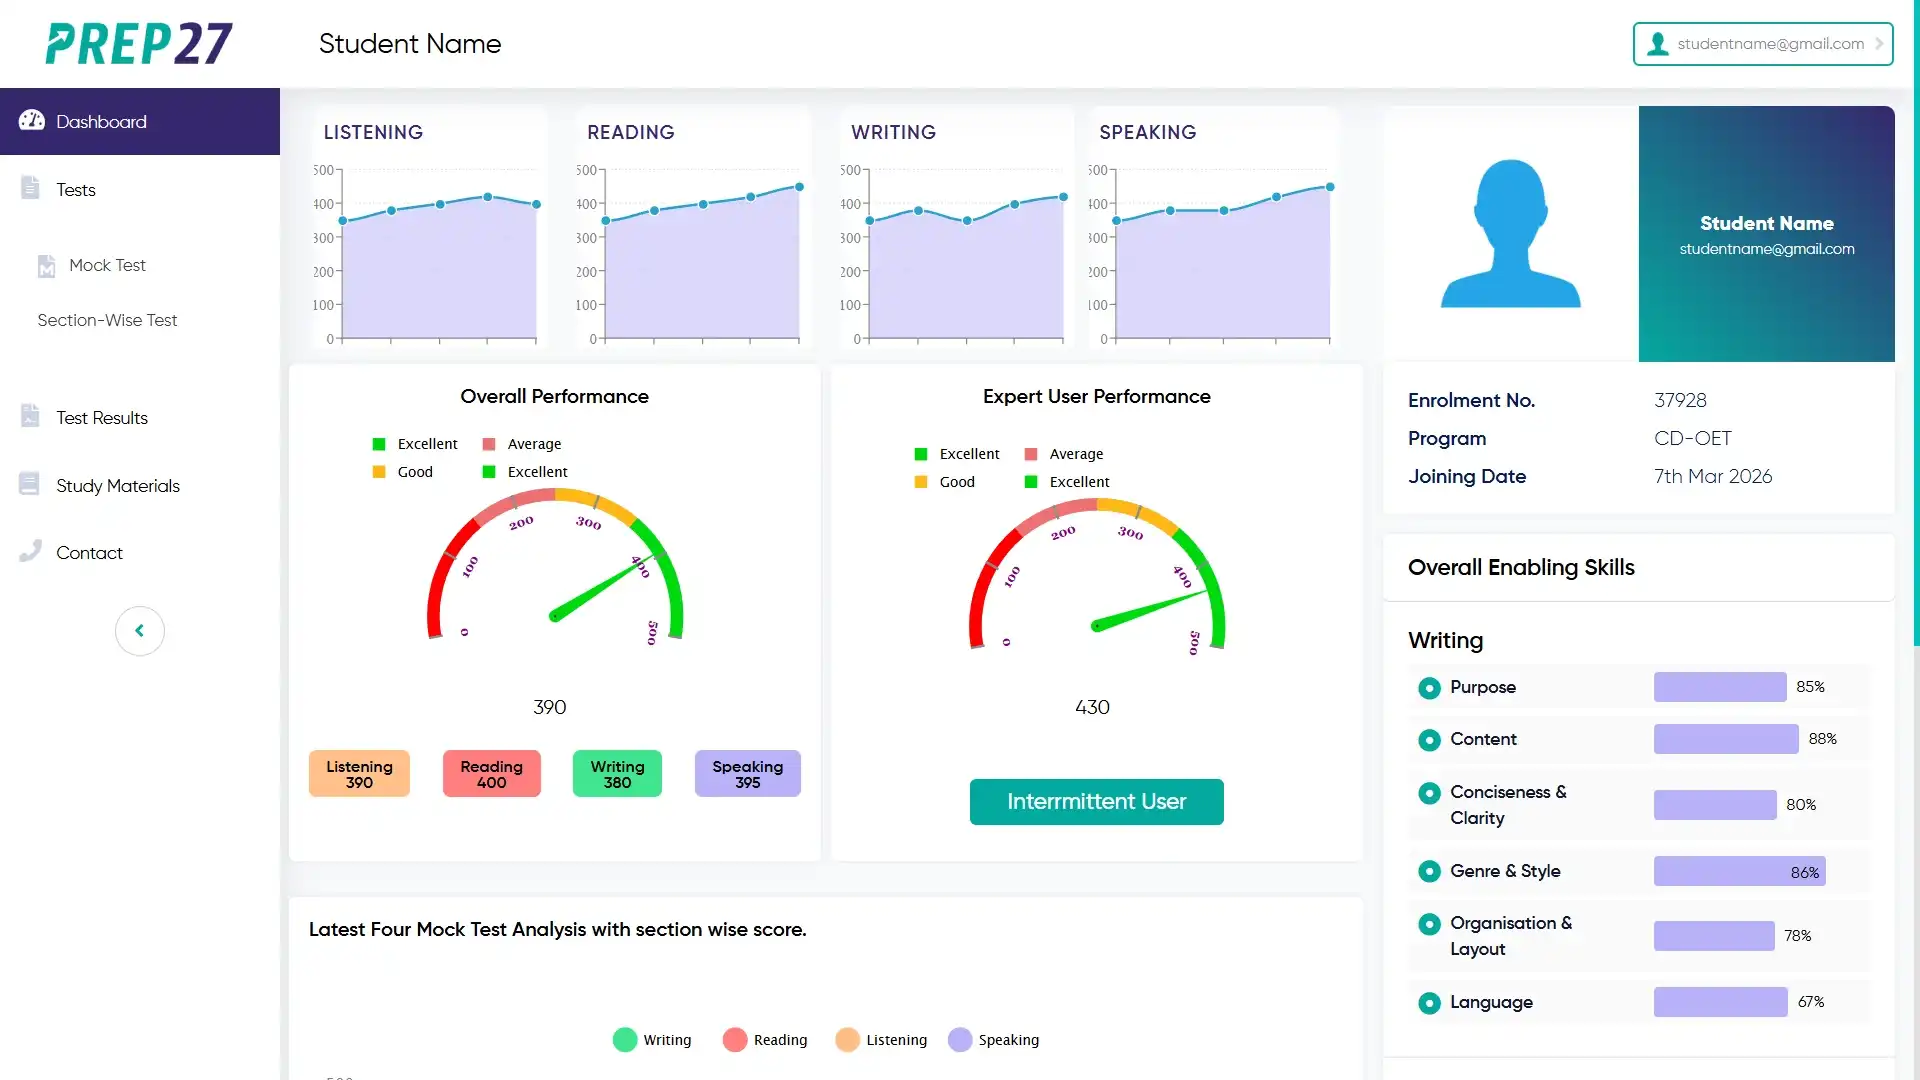Toggle the Excellent legend in Overall Performance
Screen dimensions: 1920x1080
[413, 443]
